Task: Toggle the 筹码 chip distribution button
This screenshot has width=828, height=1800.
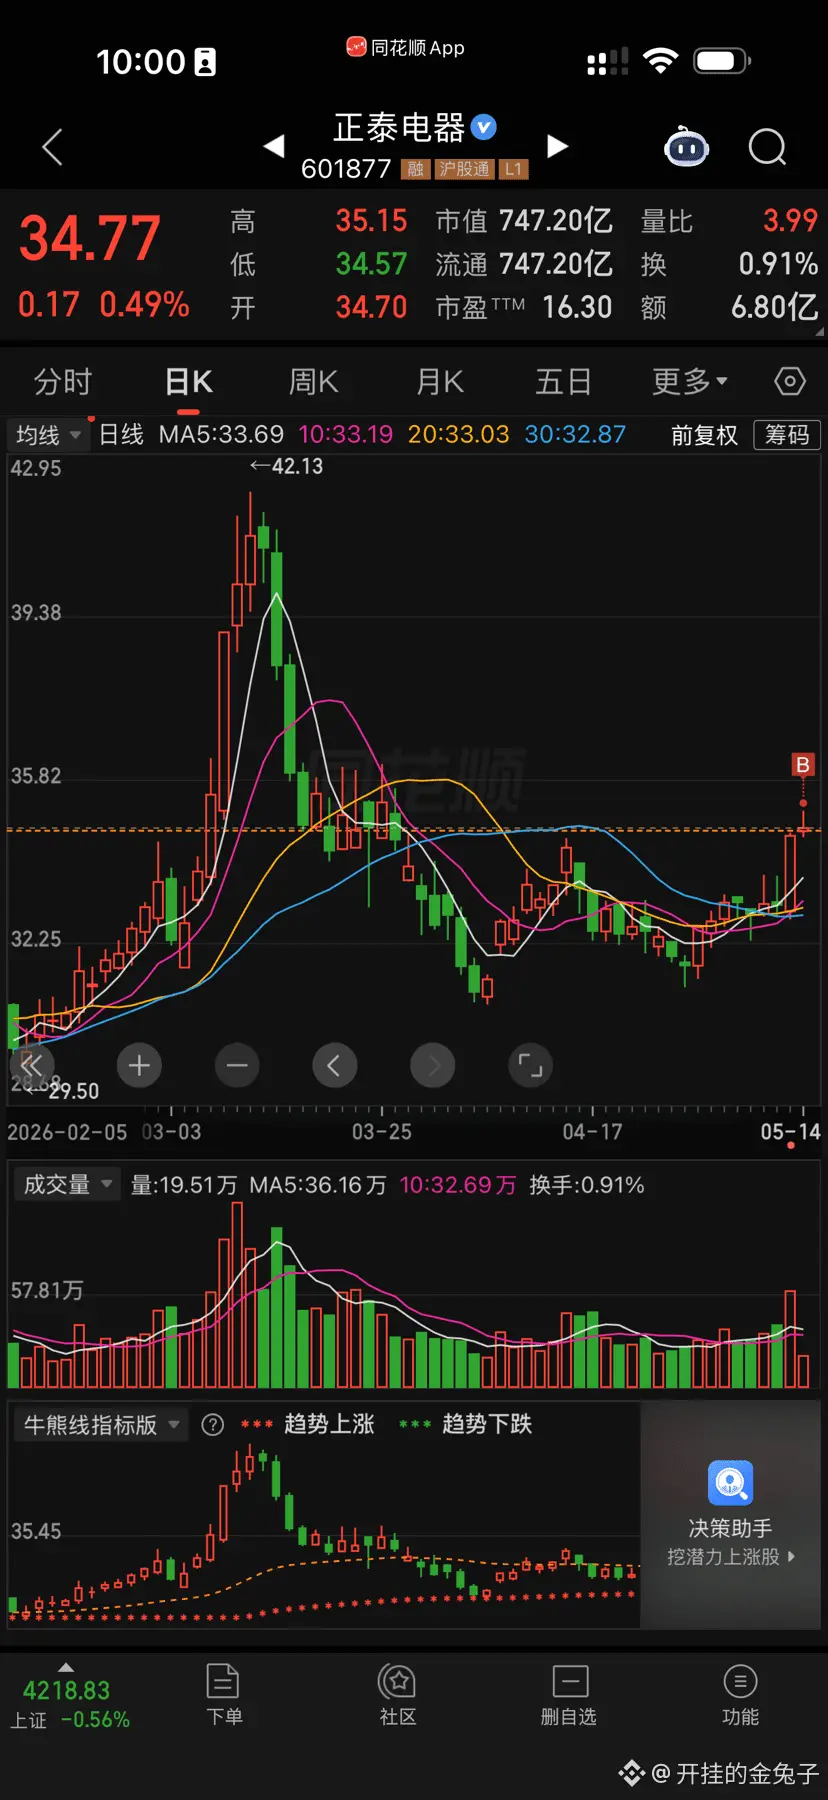Action: pos(787,435)
